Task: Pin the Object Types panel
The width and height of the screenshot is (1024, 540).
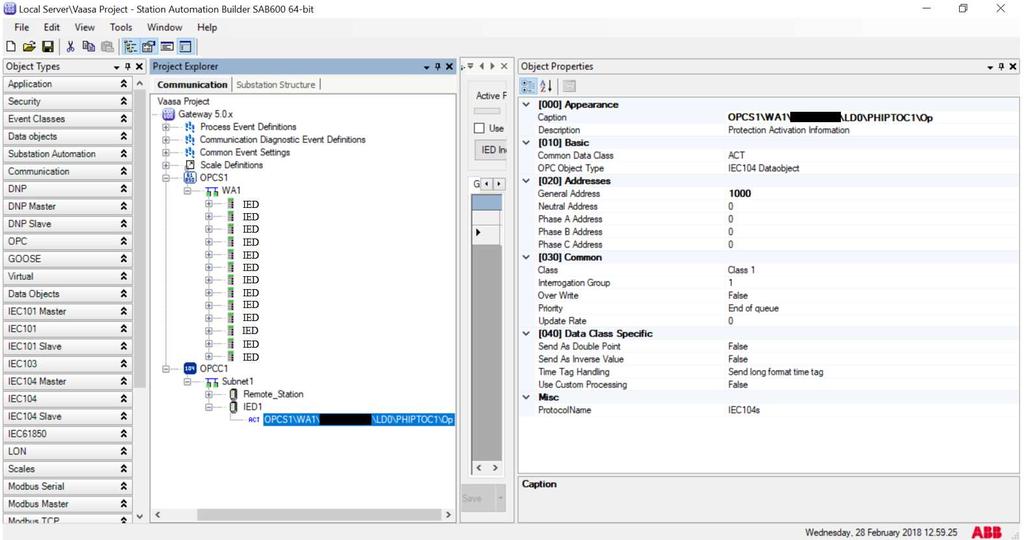Action: coord(127,67)
